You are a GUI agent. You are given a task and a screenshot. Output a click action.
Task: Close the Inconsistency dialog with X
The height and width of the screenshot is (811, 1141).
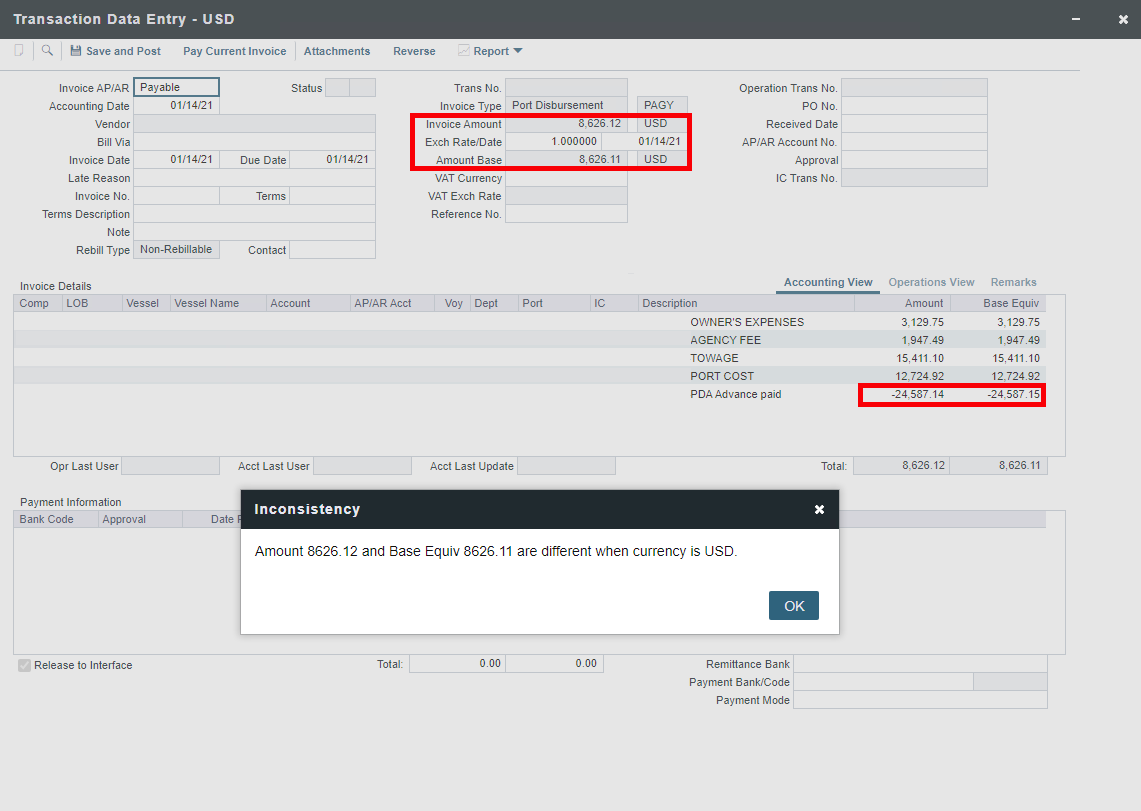(x=819, y=510)
